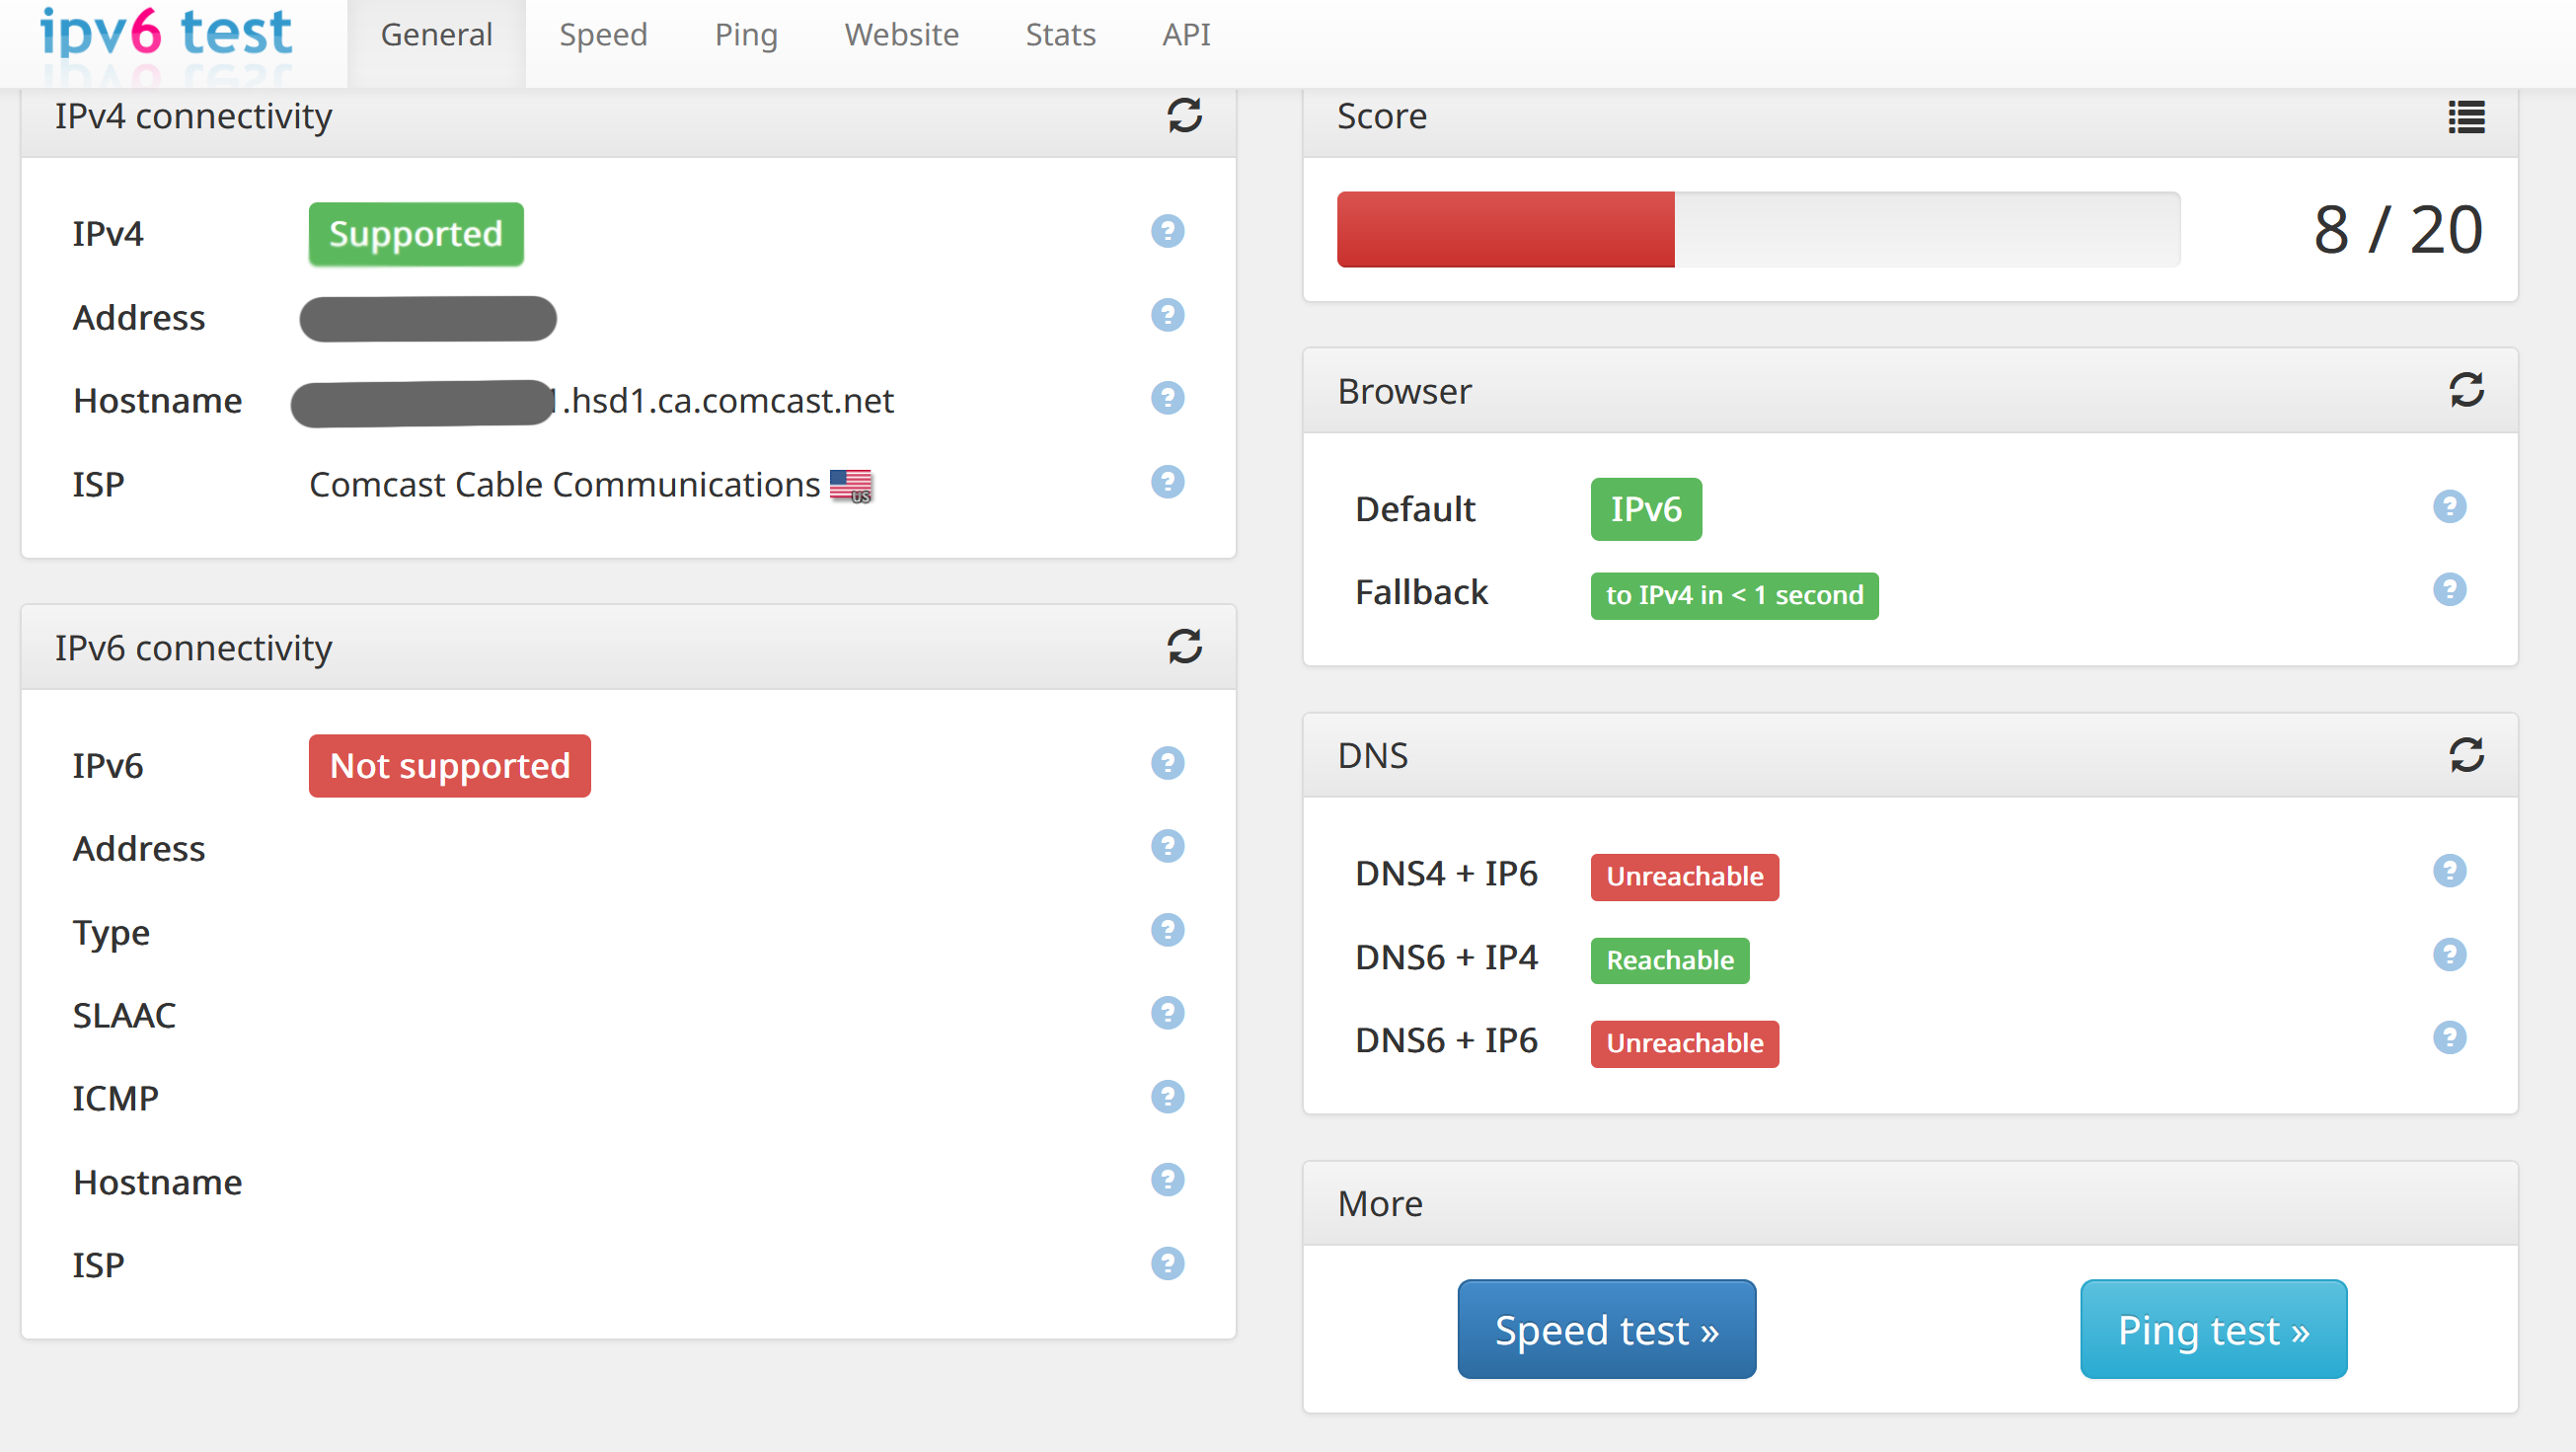
Task: Refresh the IPv6 connectivity panel
Action: tap(1185, 647)
